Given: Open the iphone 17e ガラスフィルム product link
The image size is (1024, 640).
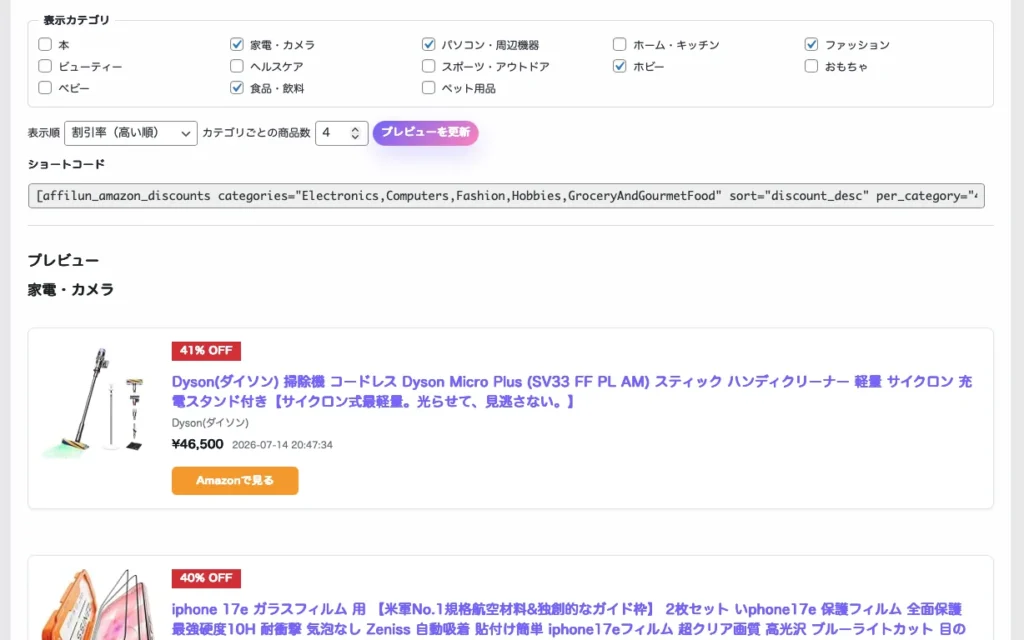Looking at the screenshot, I should [x=568, y=619].
